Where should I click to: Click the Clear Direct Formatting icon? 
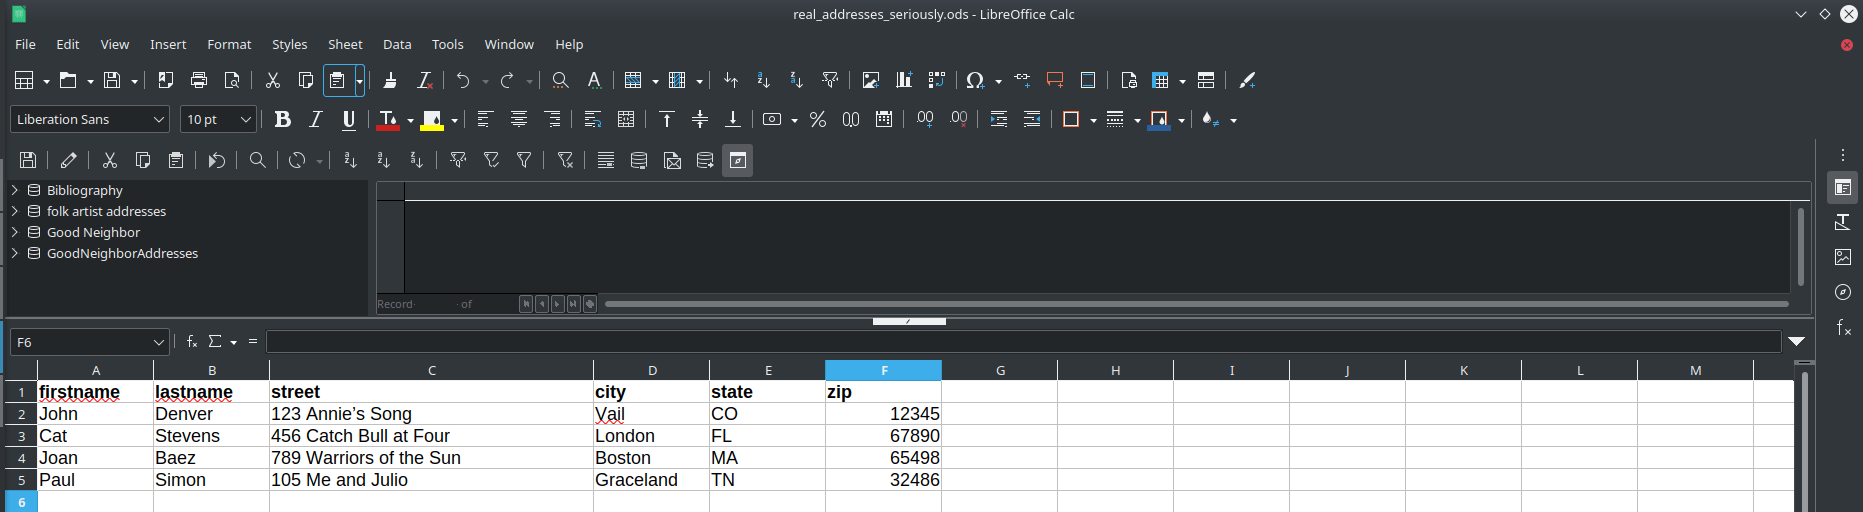tap(424, 80)
